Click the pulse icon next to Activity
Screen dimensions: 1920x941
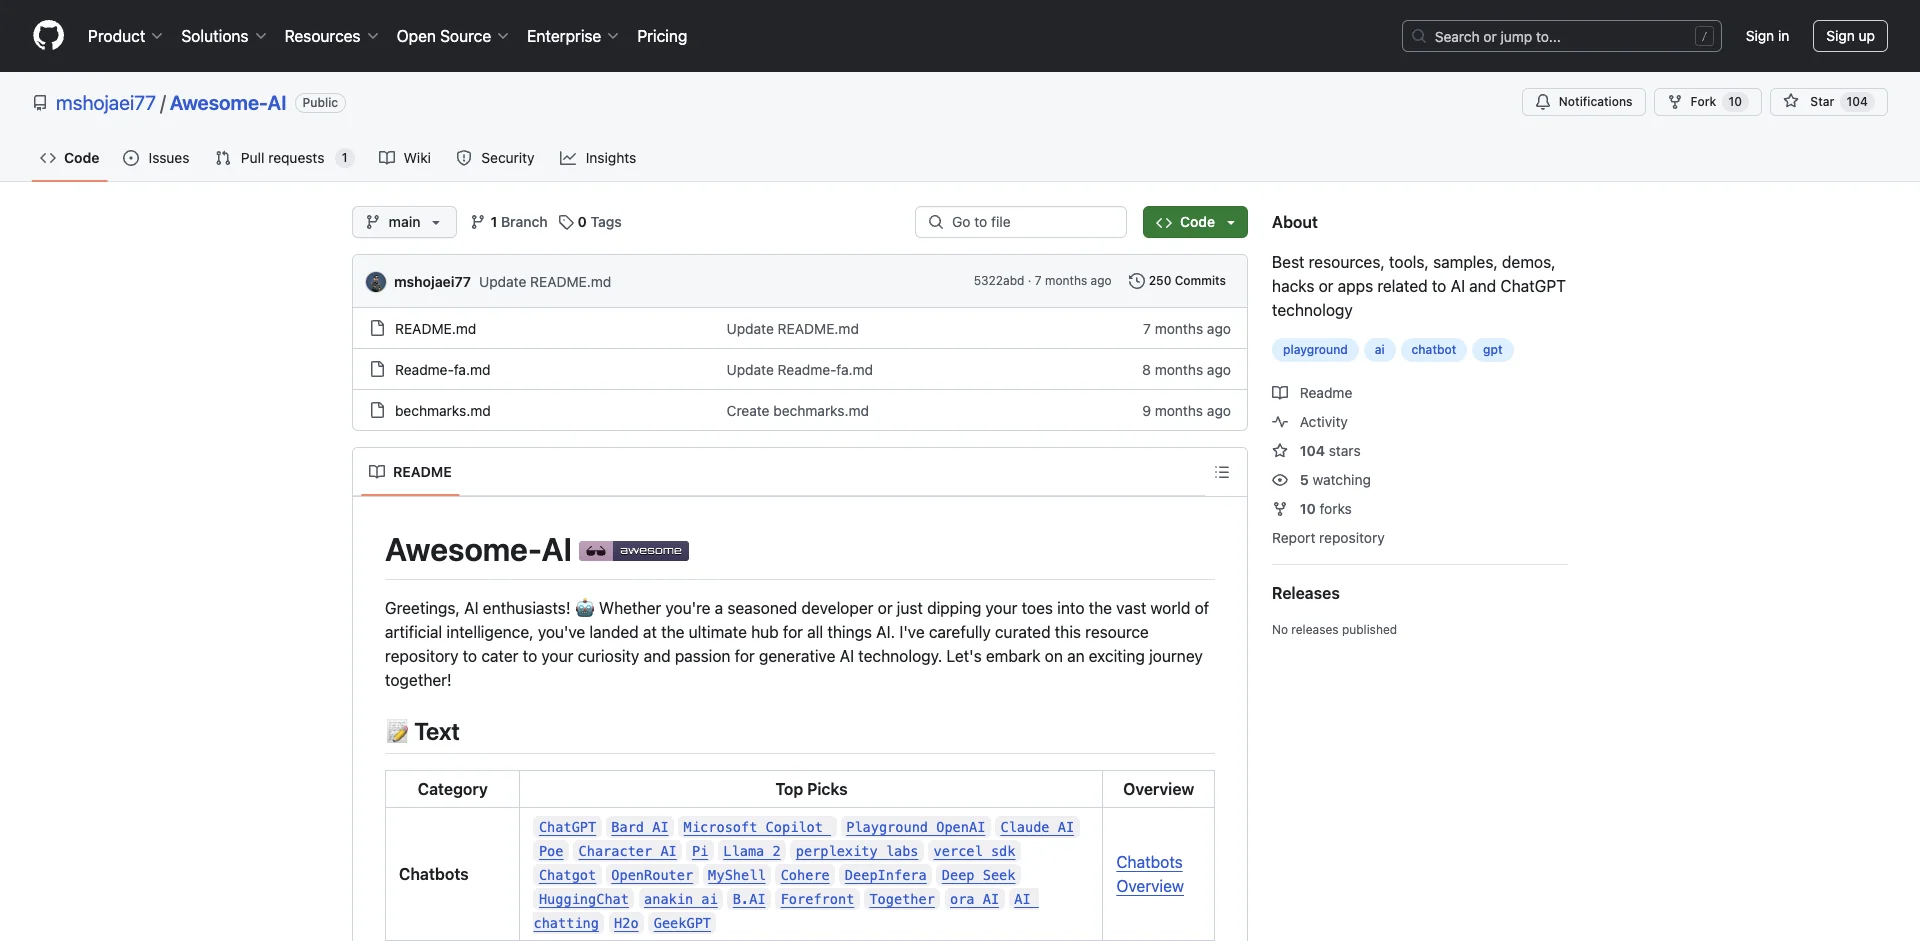(x=1280, y=421)
